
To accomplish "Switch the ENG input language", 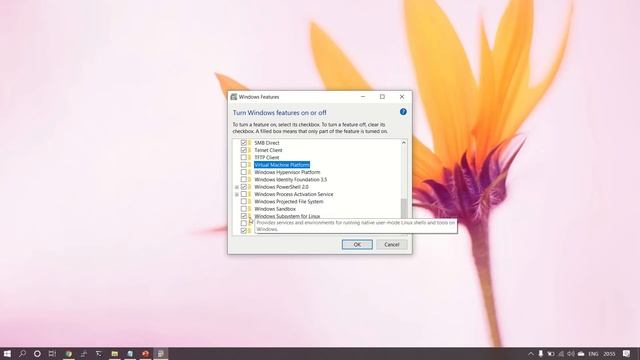I will coord(593,354).
